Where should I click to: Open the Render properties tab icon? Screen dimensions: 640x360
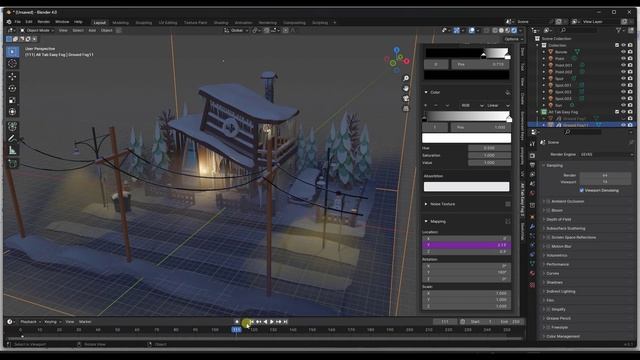(x=532, y=156)
